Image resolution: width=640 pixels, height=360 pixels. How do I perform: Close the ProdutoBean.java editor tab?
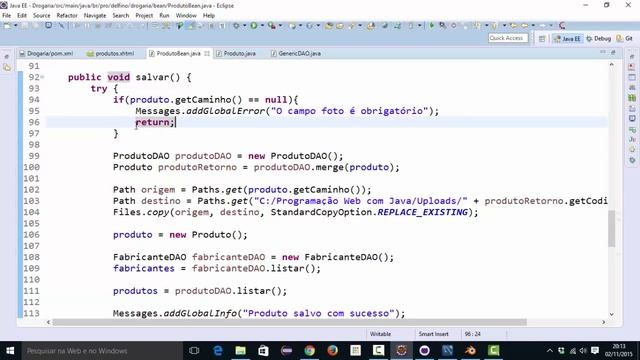(x=207, y=53)
